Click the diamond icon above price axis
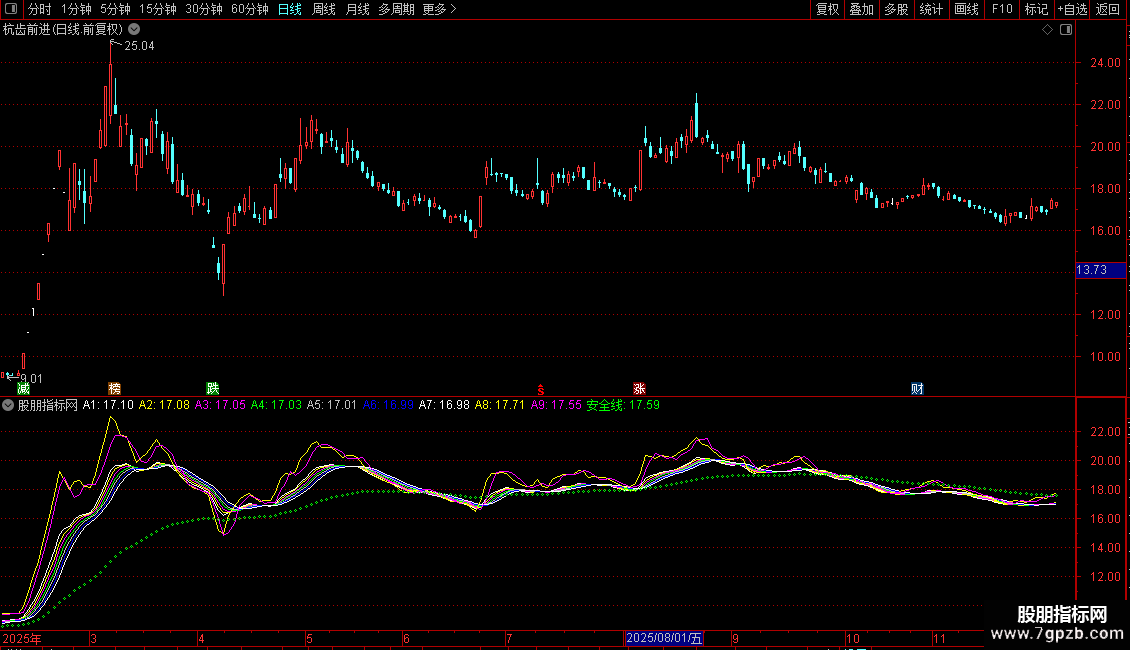The width and height of the screenshot is (1130, 650). point(1047,30)
